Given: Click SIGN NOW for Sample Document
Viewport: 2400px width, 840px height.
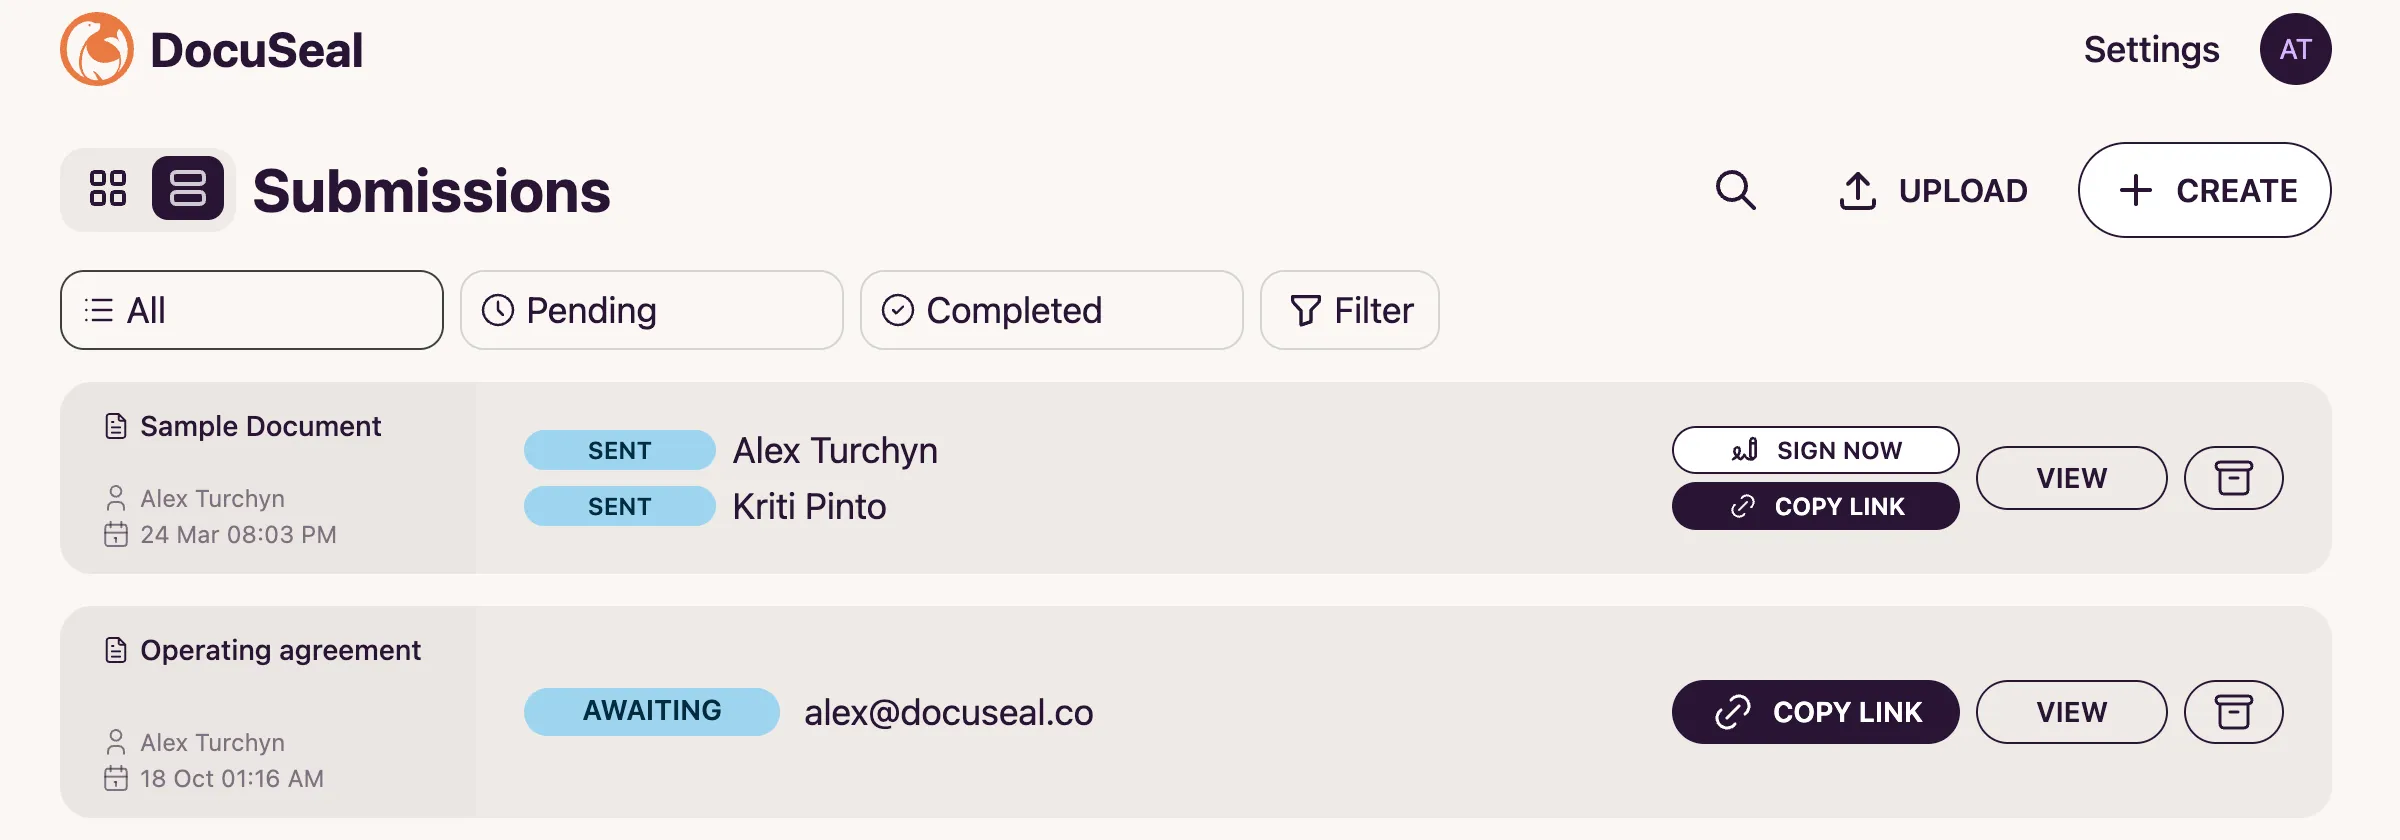Looking at the screenshot, I should [1815, 450].
